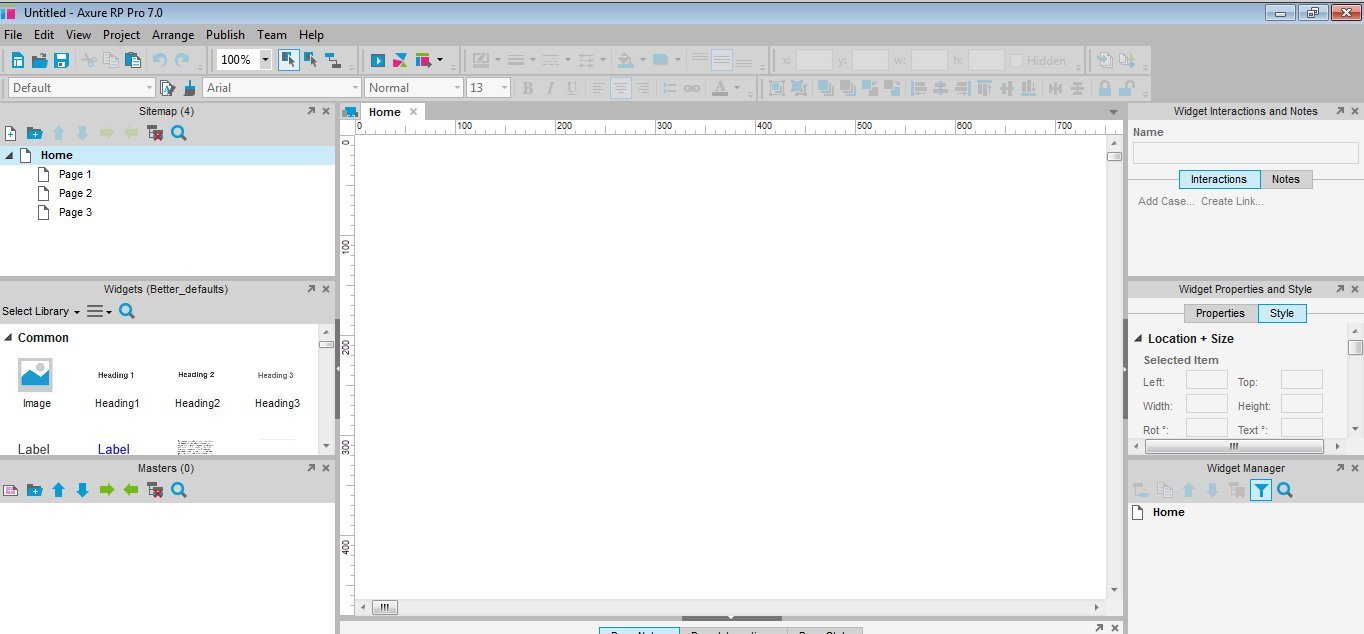Screen dimensions: 1364x634
Task: Click the widget Name input field
Action: [x=1246, y=153]
